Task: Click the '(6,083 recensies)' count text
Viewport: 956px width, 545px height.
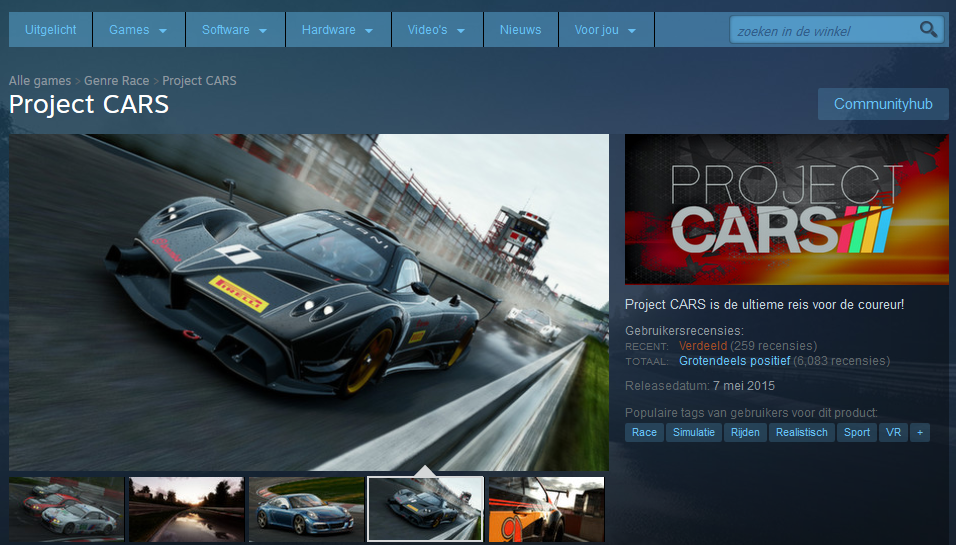Action: [x=842, y=361]
